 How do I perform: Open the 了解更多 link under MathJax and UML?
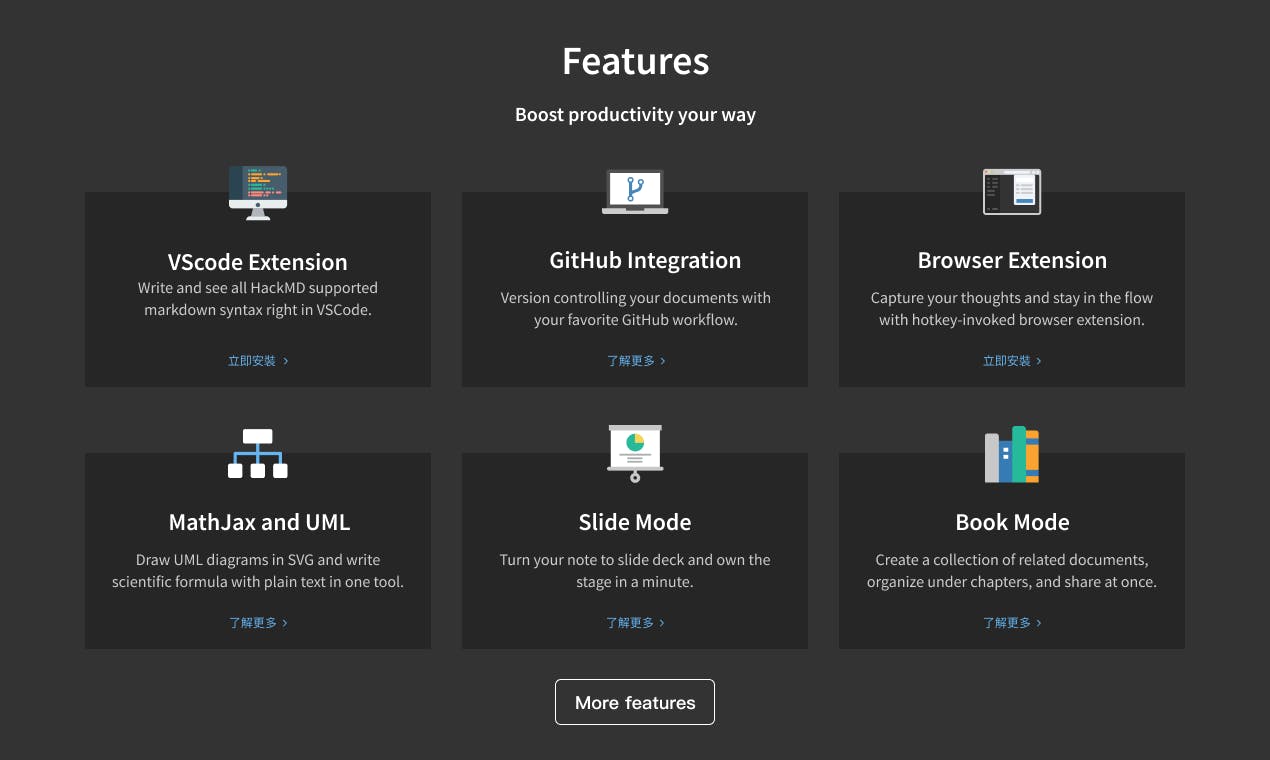tap(258, 623)
